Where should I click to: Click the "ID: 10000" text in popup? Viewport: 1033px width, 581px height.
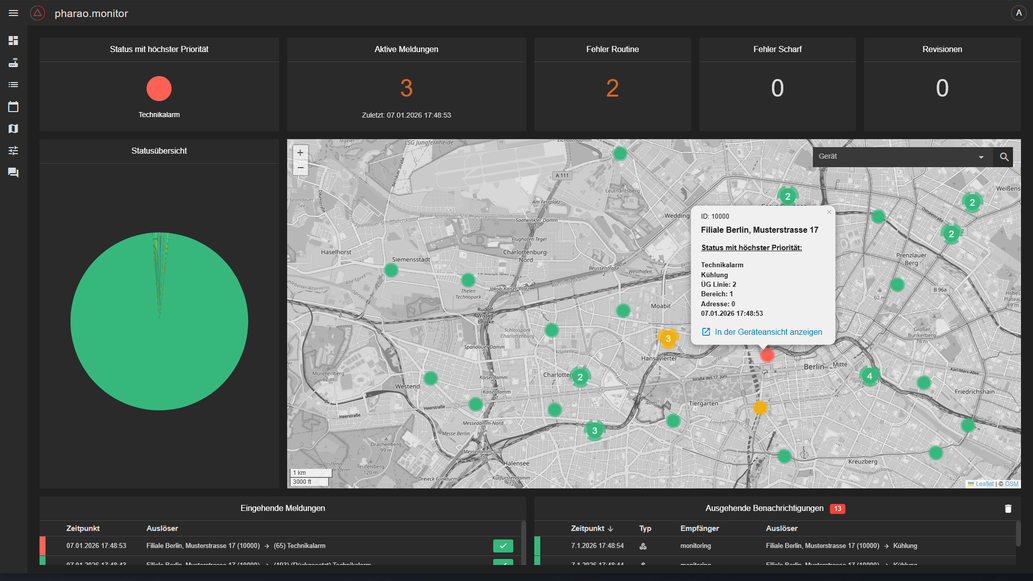tap(715, 216)
